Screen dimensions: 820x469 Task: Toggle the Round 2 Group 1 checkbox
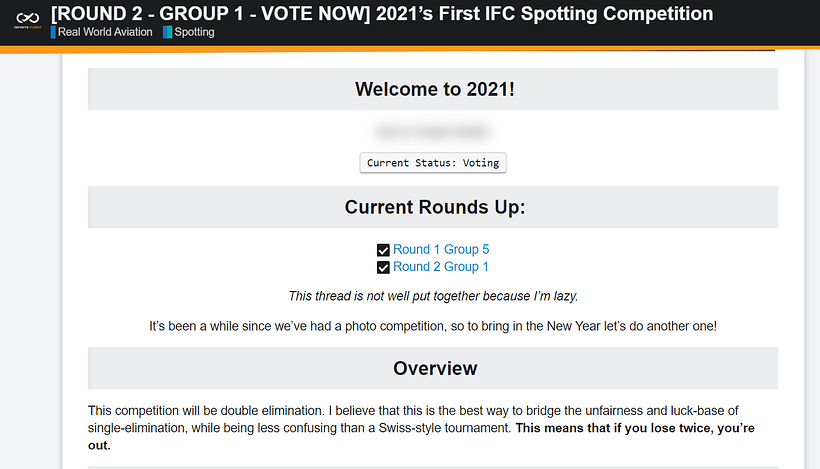[x=383, y=267]
